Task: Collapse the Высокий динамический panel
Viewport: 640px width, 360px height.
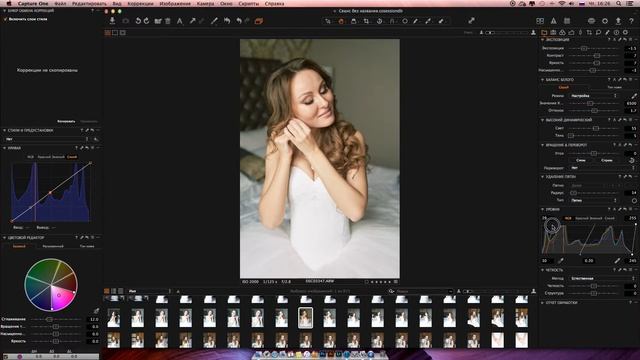Action: (x=542, y=120)
